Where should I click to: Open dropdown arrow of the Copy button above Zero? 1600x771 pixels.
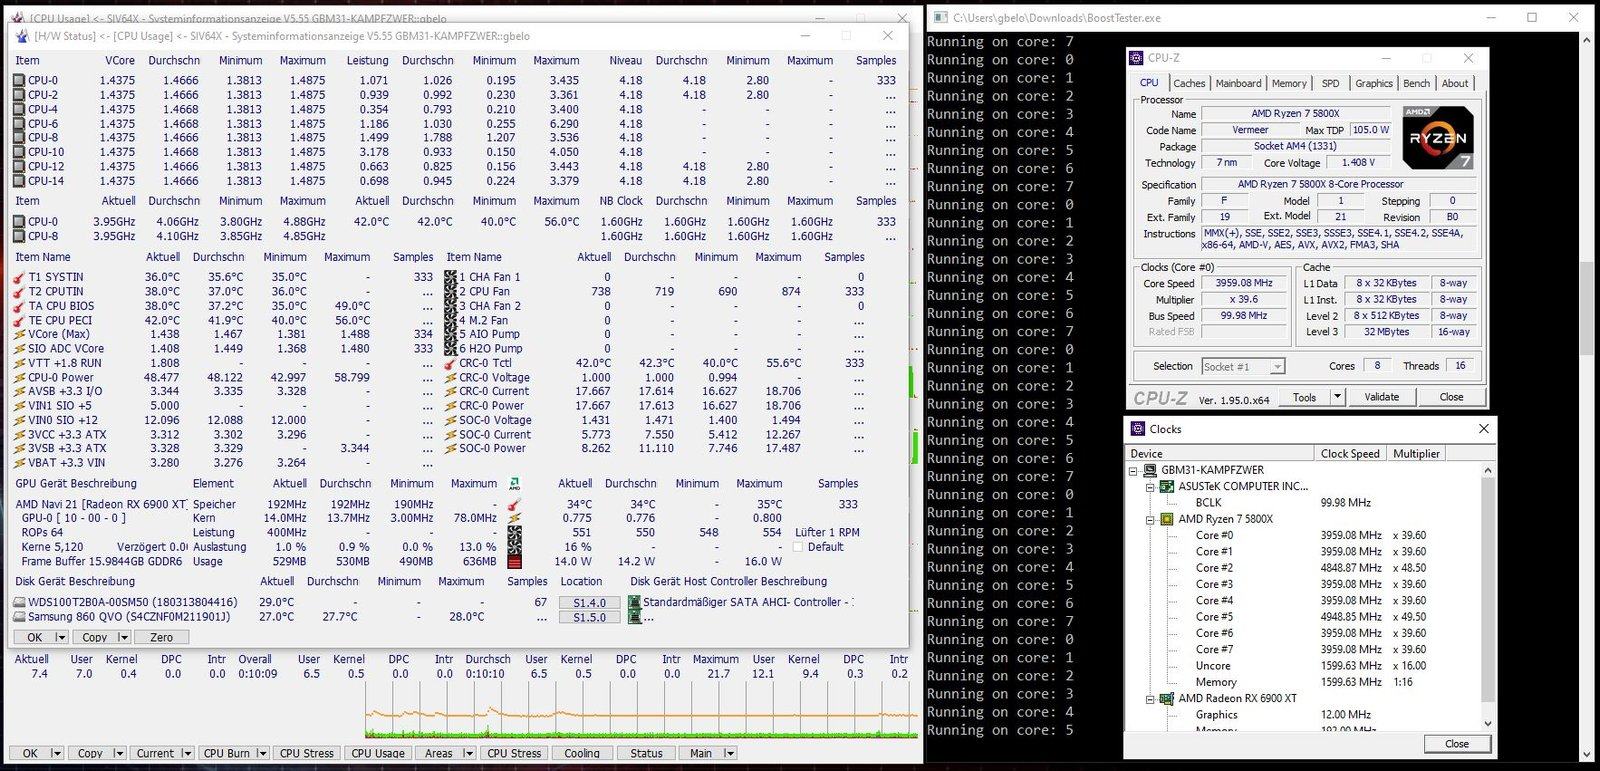[123, 637]
